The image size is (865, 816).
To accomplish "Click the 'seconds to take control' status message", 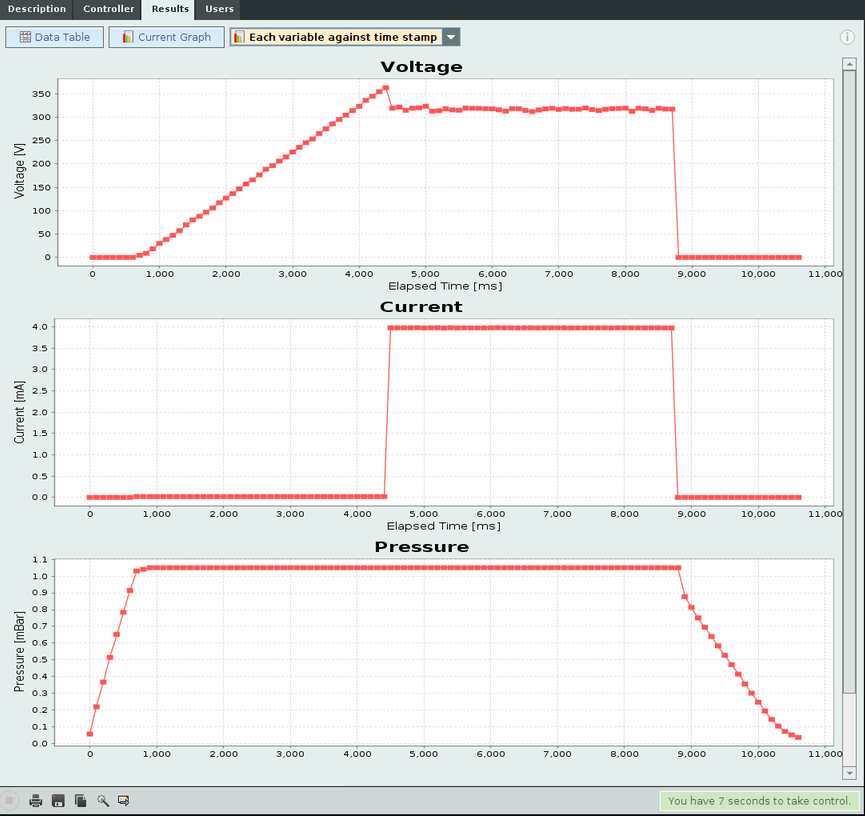I will click(x=758, y=801).
